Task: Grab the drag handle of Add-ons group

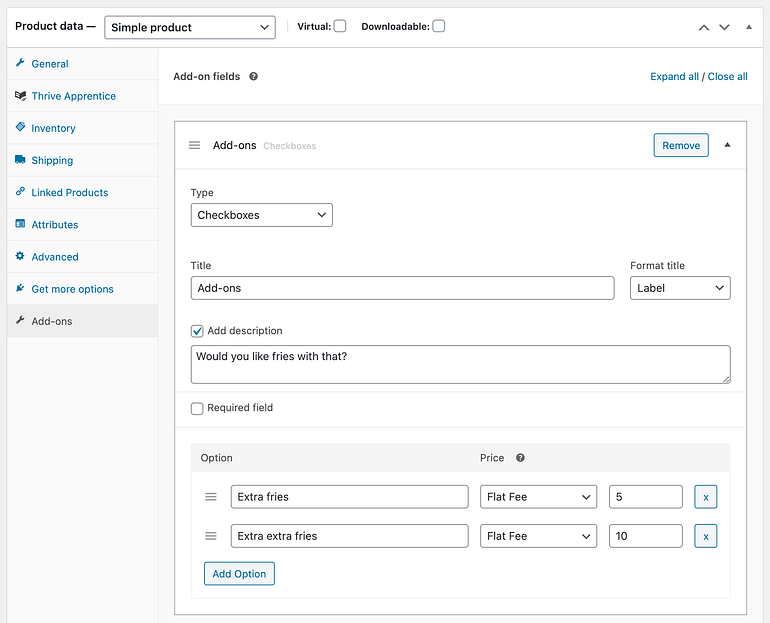Action: tap(194, 145)
